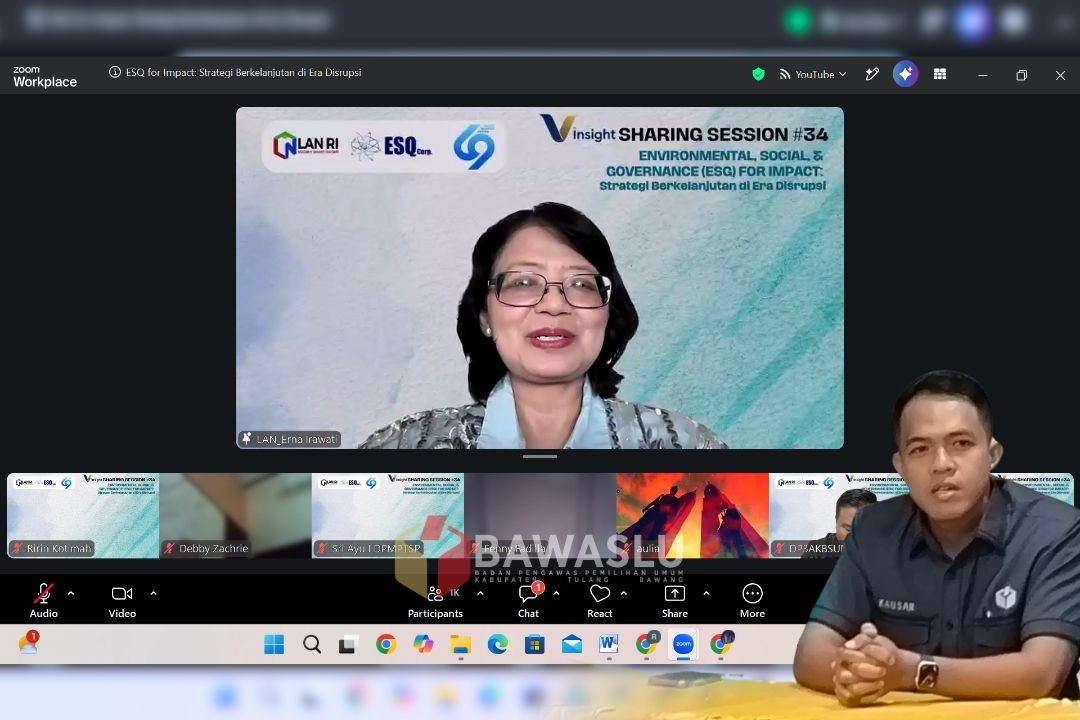Screen dimensions: 1080x720
Task: Open Windows Search from the taskbar
Action: click(x=312, y=644)
